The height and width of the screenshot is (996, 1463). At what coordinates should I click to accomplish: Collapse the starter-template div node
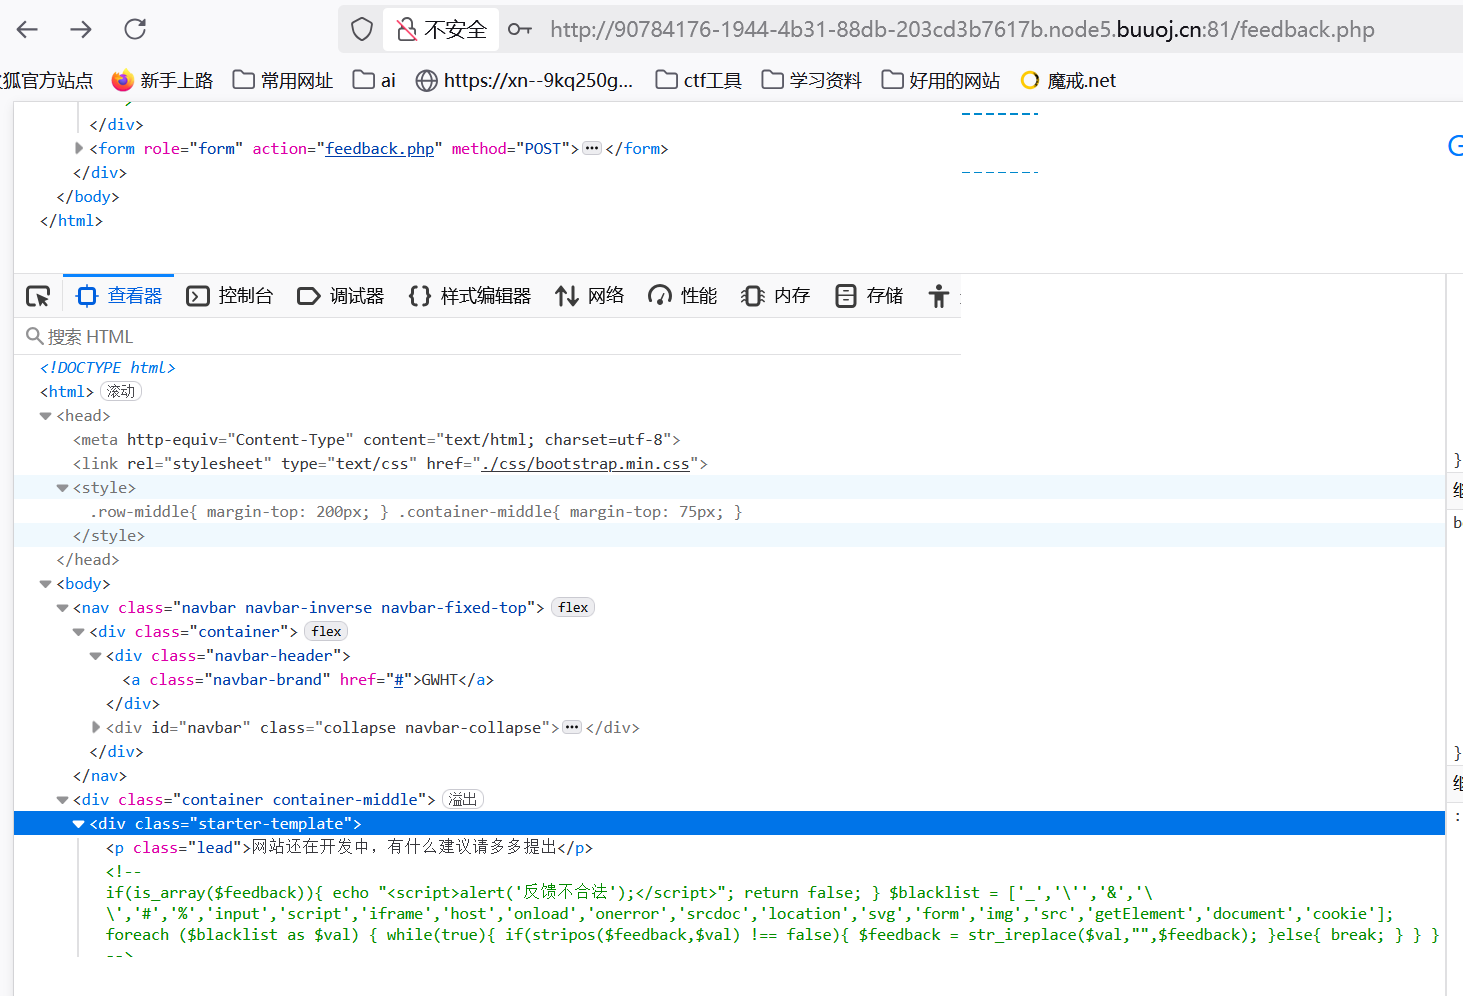point(79,824)
